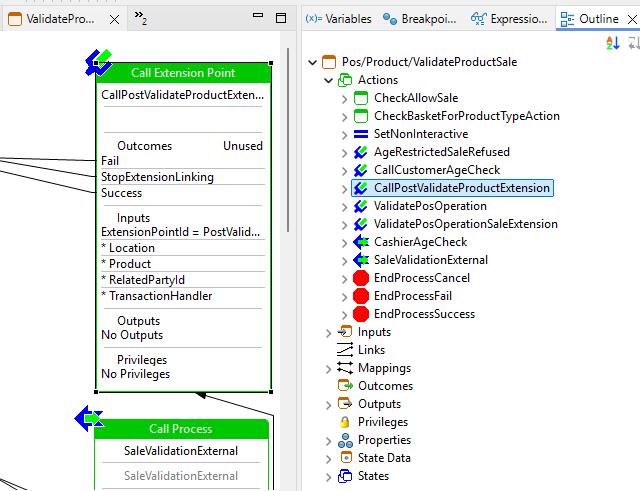Close the ValidatePro editor tab
The width and height of the screenshot is (640, 491).
pyautogui.click(x=115, y=19)
